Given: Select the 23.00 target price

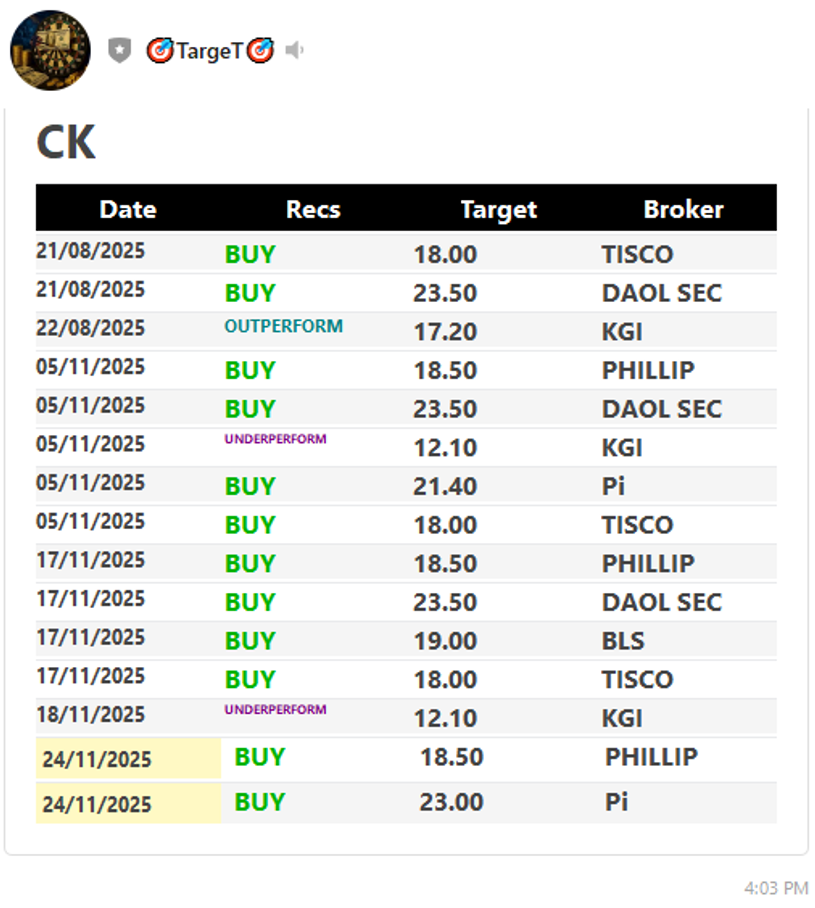Looking at the screenshot, I should [451, 802].
